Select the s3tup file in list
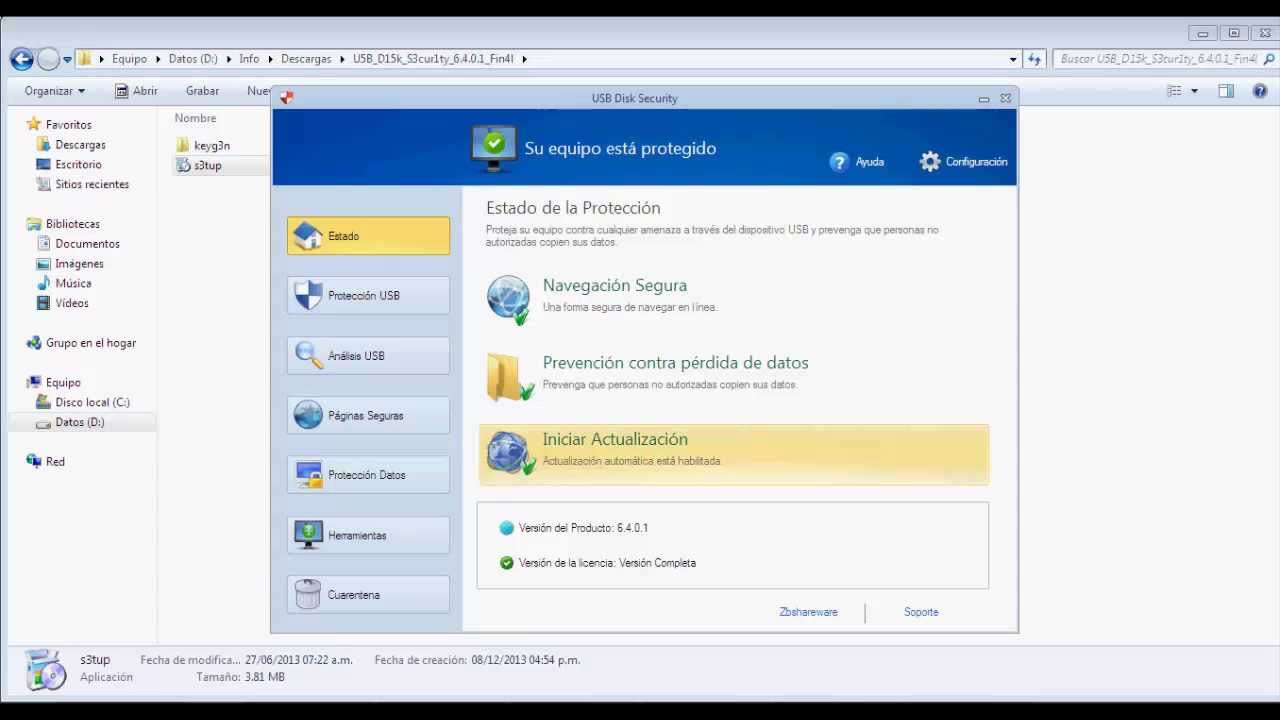The height and width of the screenshot is (720, 1280). pos(207,165)
